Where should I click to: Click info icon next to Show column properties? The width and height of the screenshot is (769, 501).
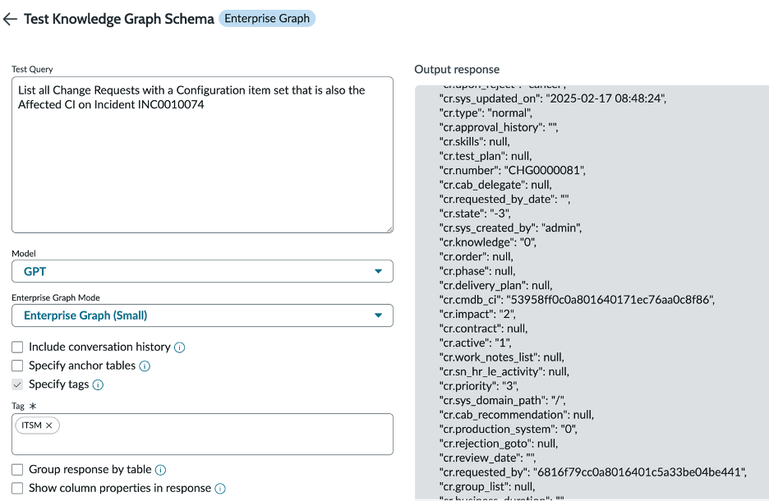(220, 489)
